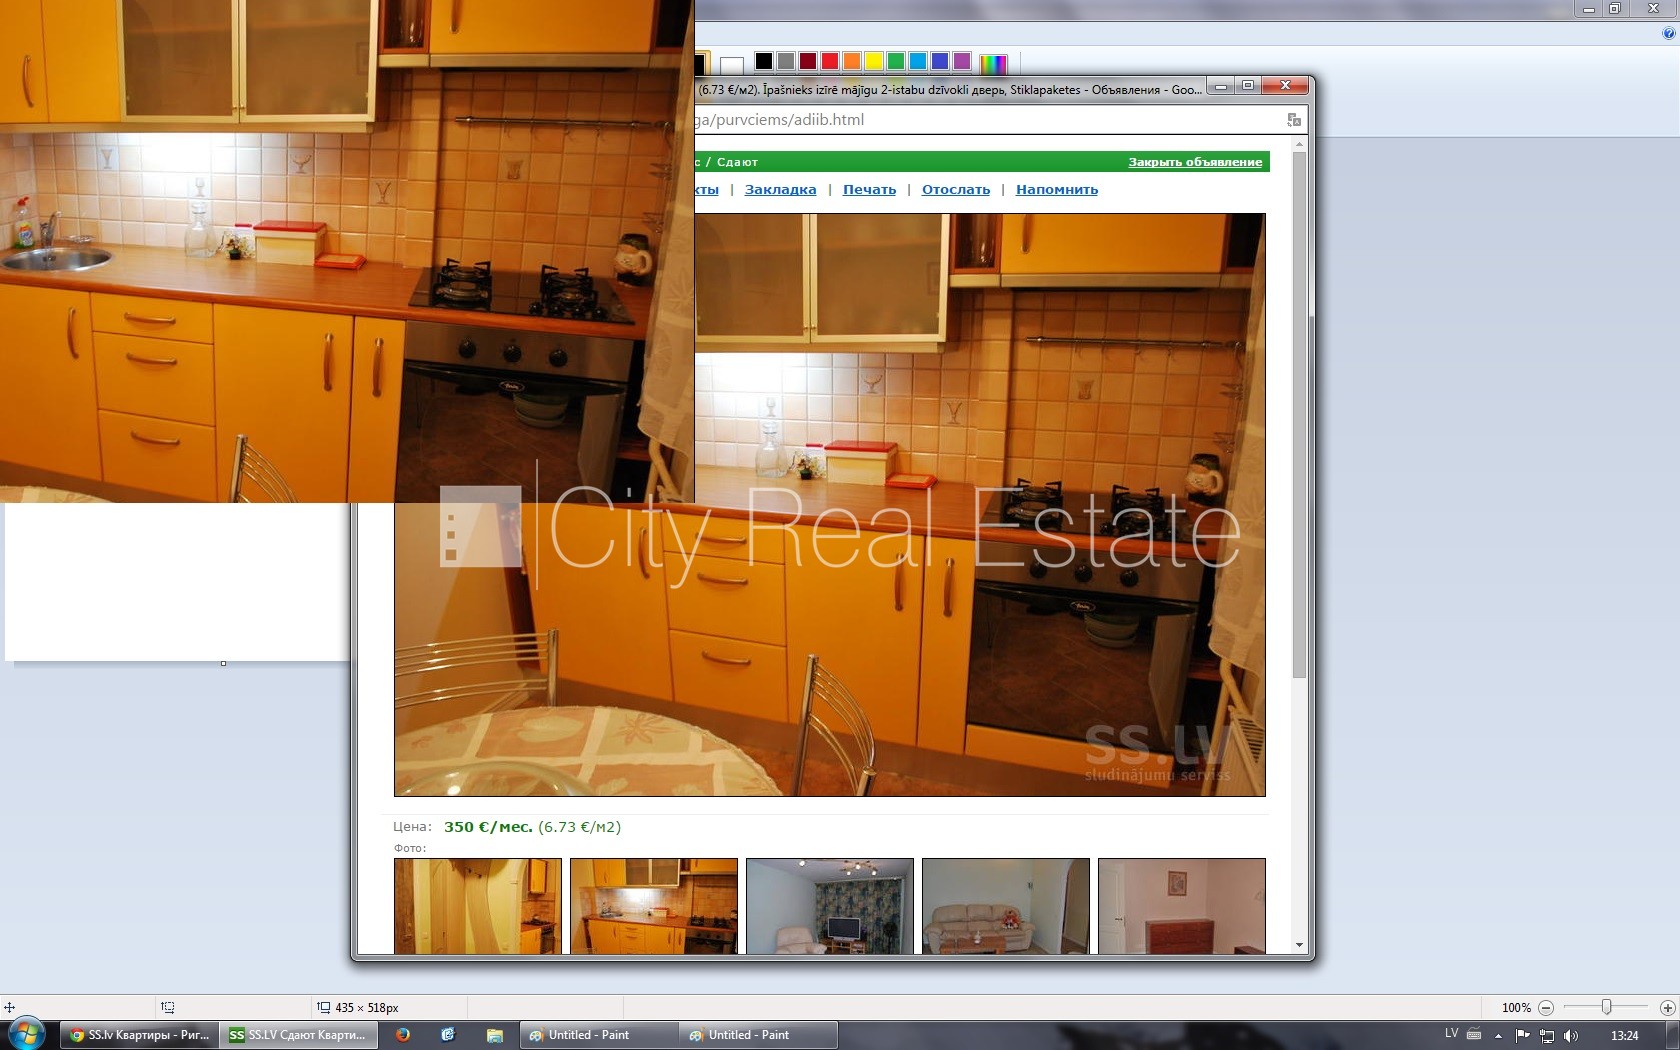The width and height of the screenshot is (1680, 1050).
Task: Click the volume speaker icon in system tray
Action: (x=1571, y=1036)
